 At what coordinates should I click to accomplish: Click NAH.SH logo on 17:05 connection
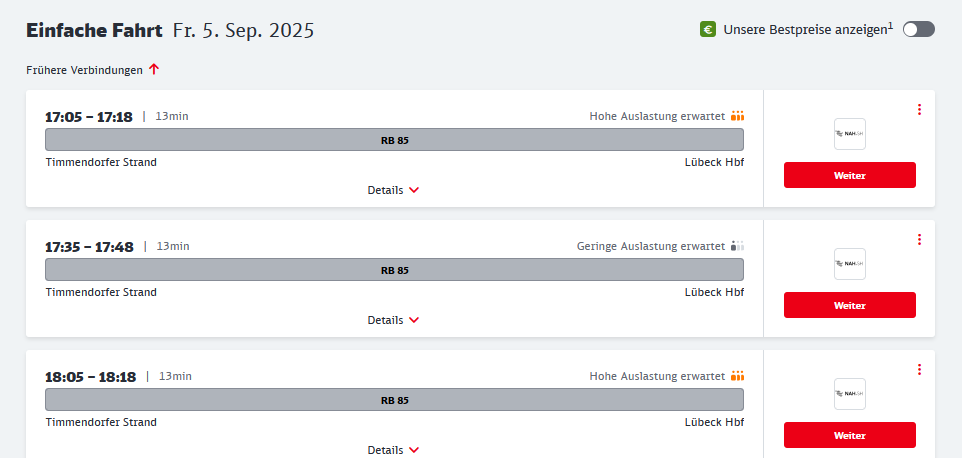[850, 134]
